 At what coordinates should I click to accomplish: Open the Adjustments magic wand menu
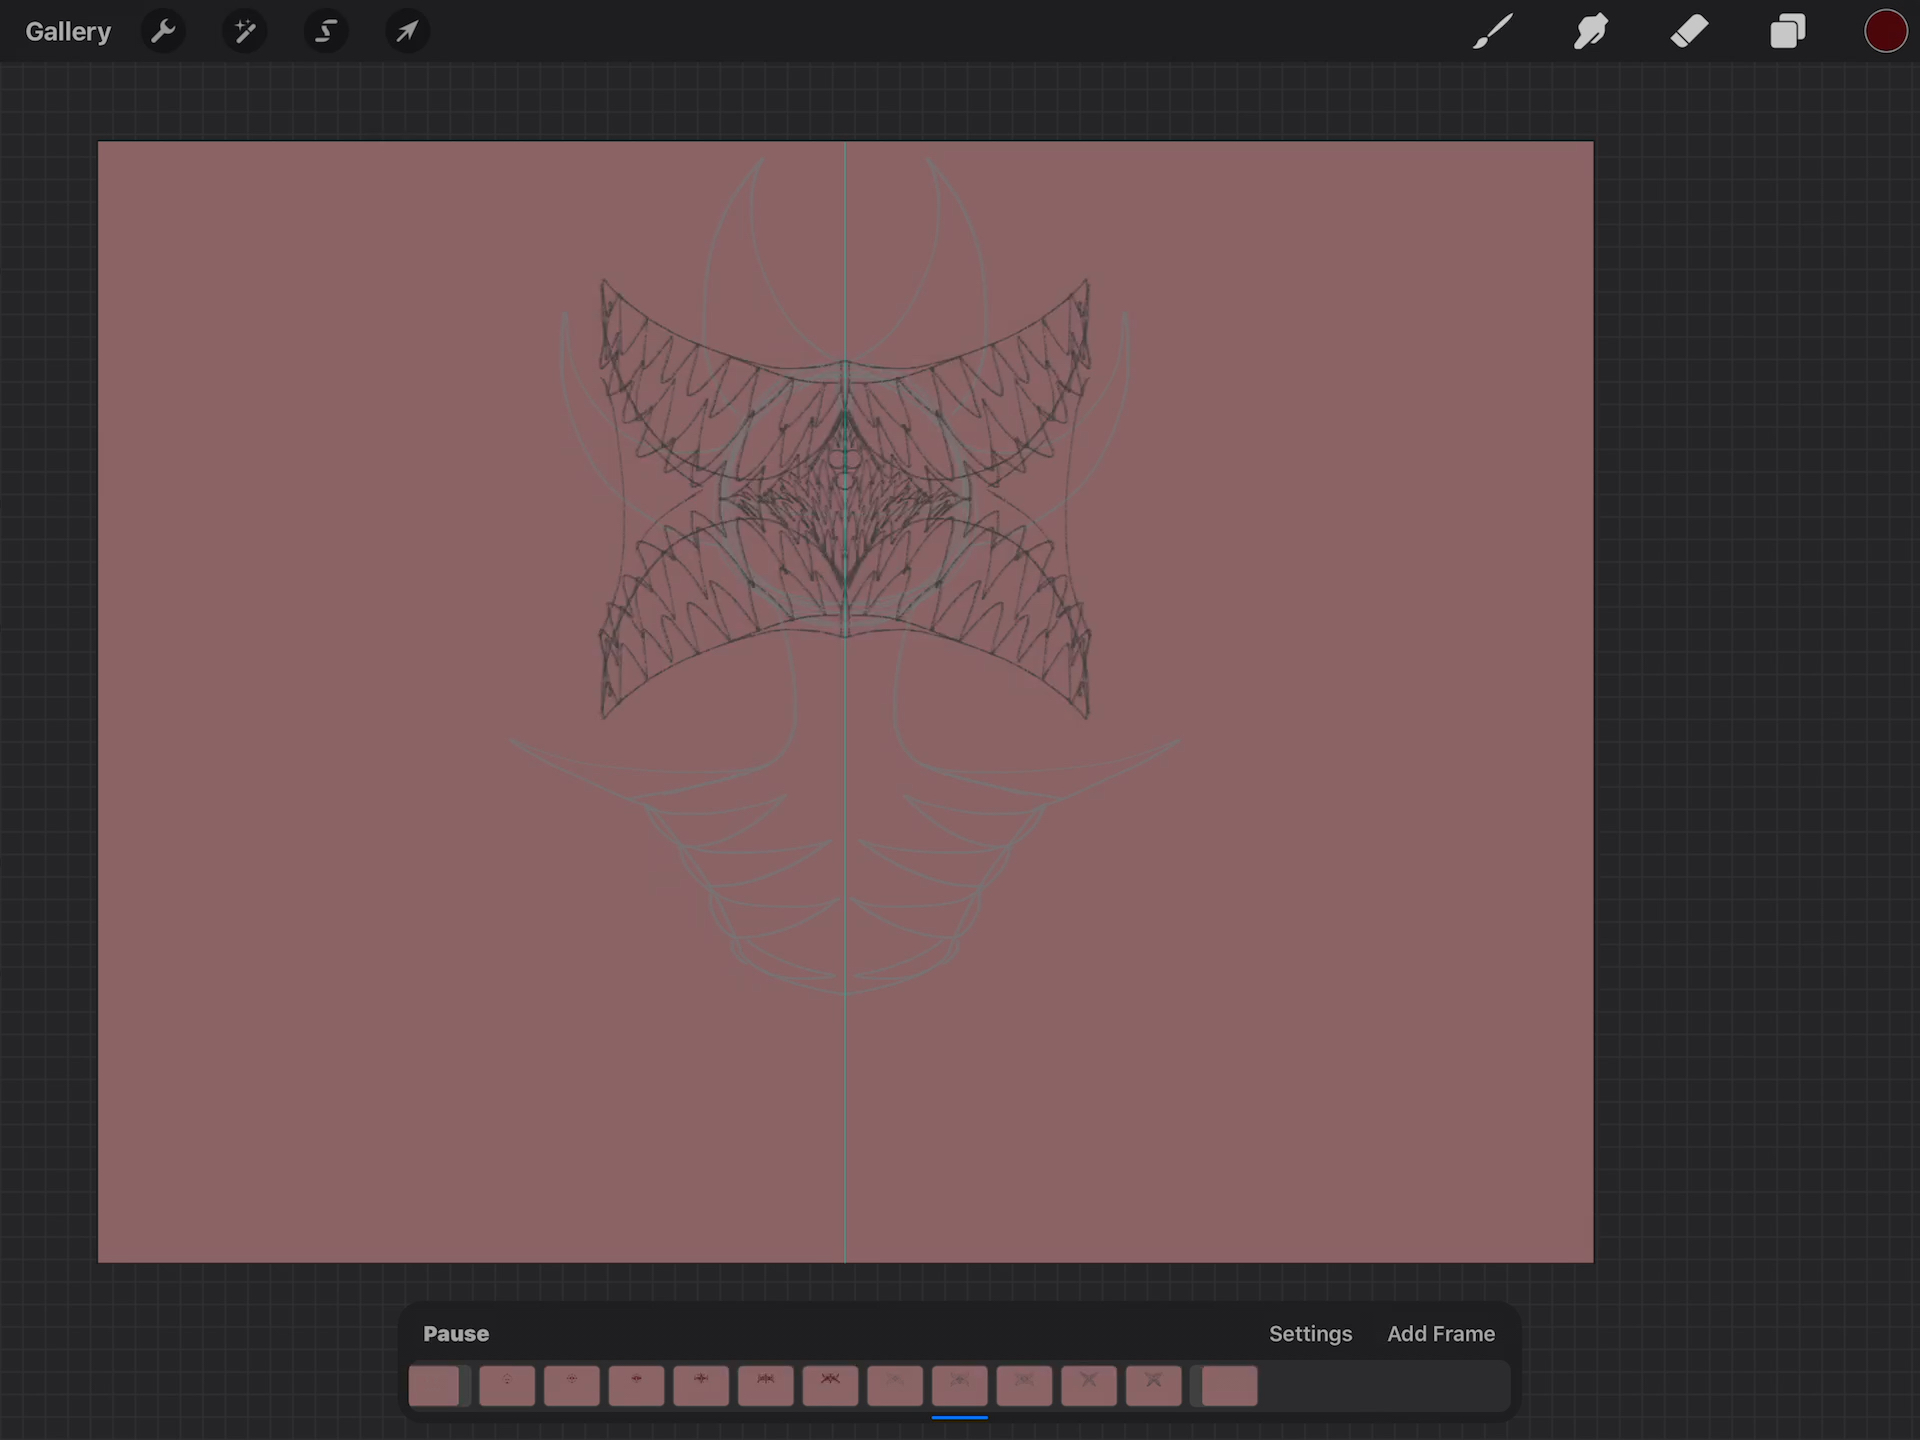coord(244,32)
